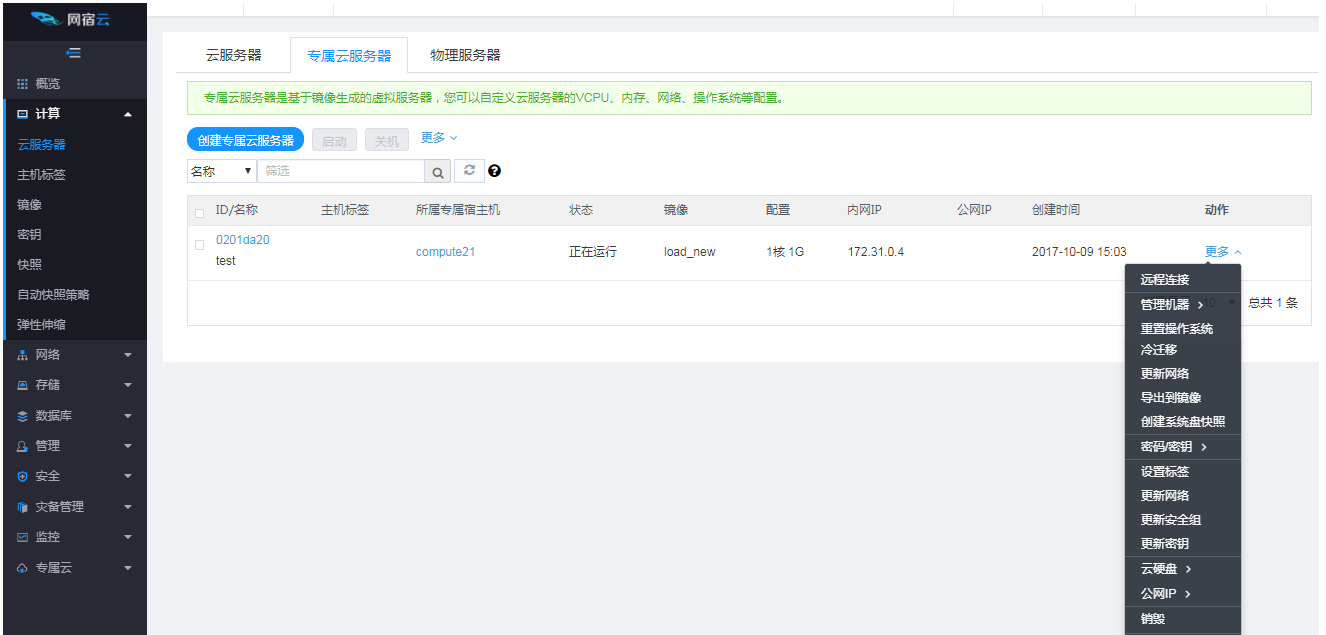This screenshot has width=1326, height=635.
Task: Check the checkbox for server 0201da20
Action: 198,245
